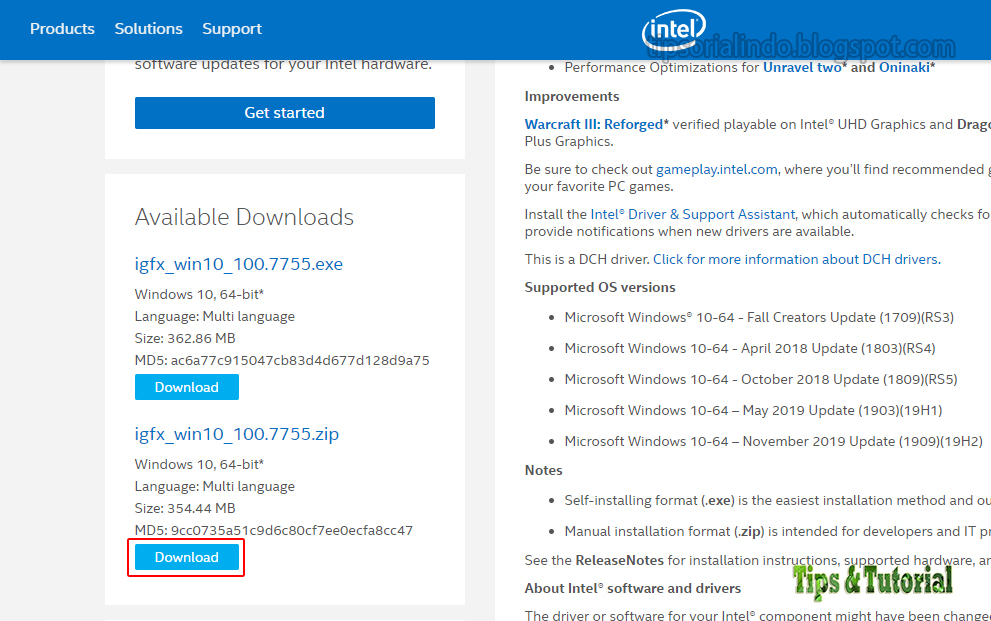Click the Available Downloads heading
This screenshot has width=991, height=621.
pos(244,217)
